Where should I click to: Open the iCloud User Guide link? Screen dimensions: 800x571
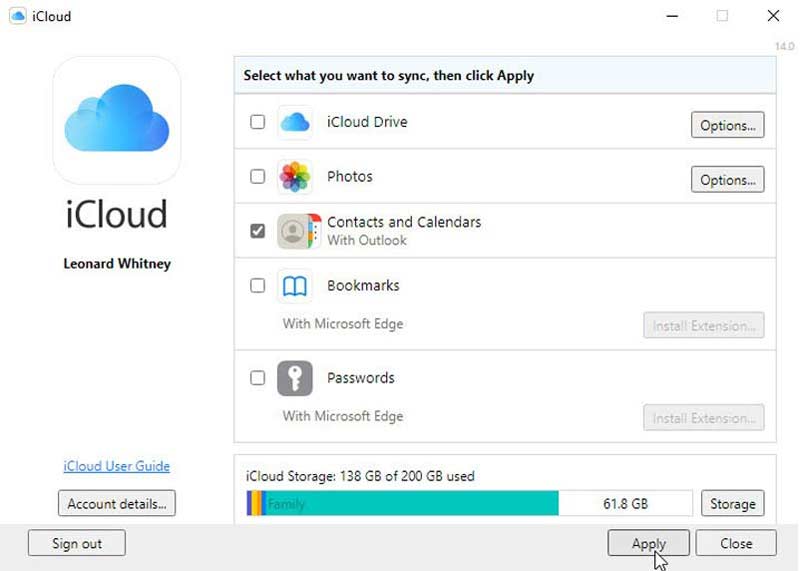(x=117, y=466)
